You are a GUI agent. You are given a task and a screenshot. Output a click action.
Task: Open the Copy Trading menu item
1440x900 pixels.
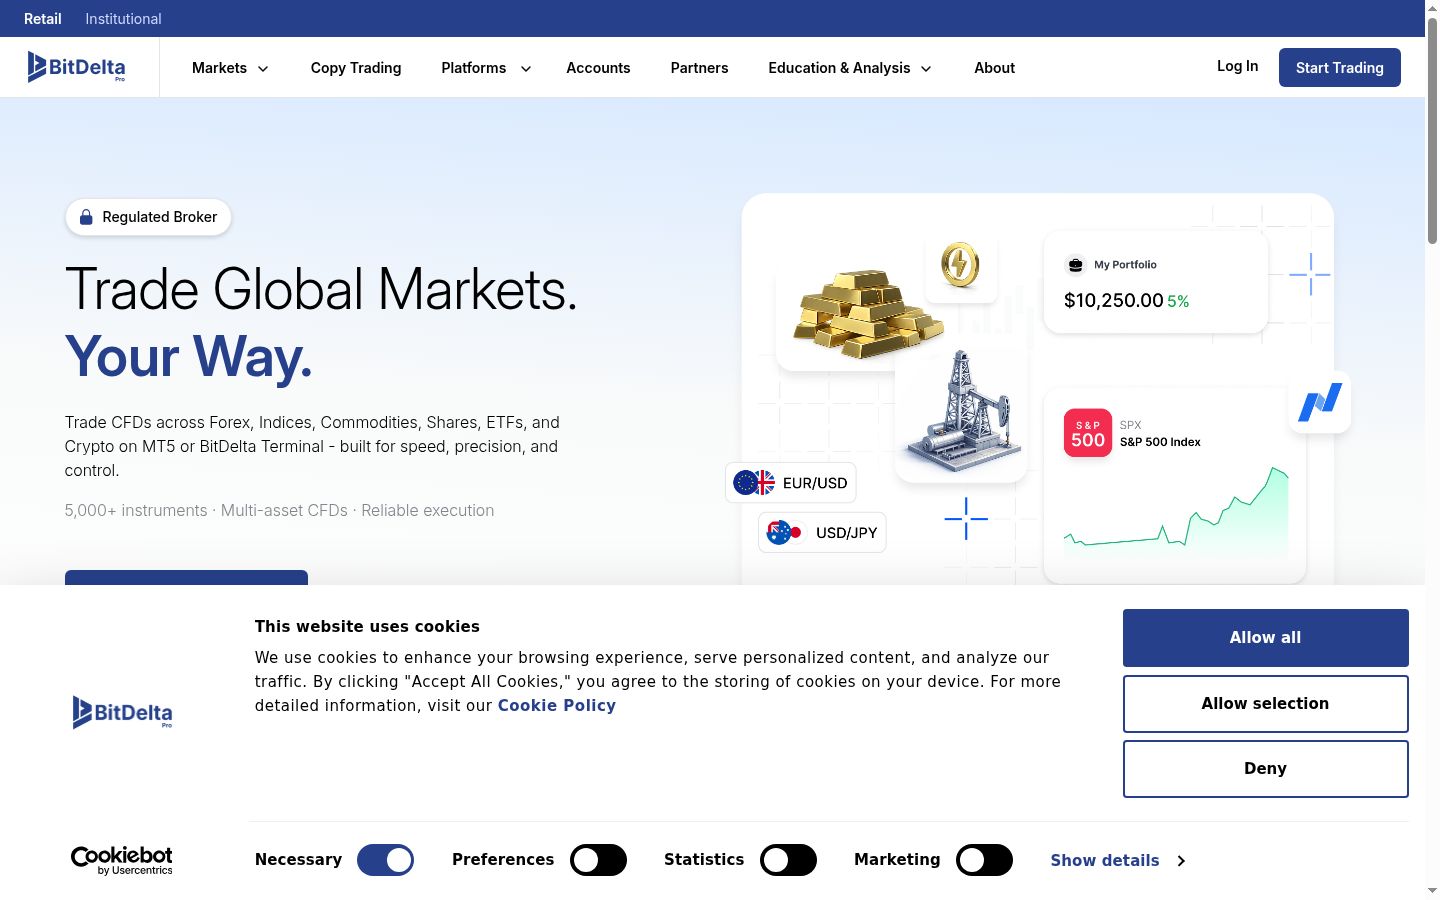coord(356,68)
